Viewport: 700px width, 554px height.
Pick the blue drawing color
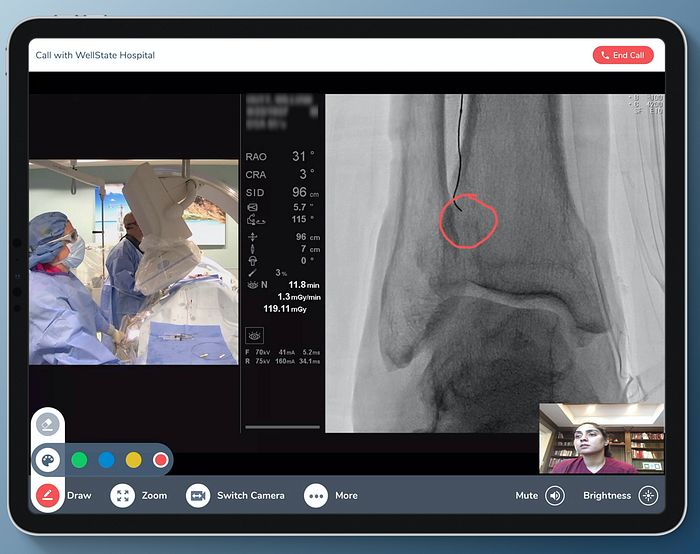(x=106, y=460)
